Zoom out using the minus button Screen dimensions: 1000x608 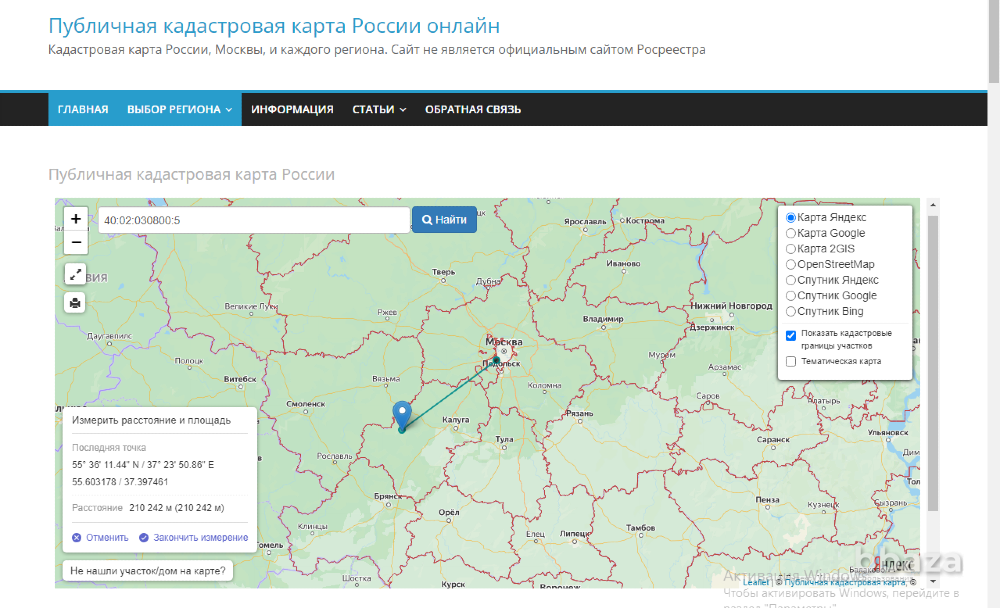(75, 241)
